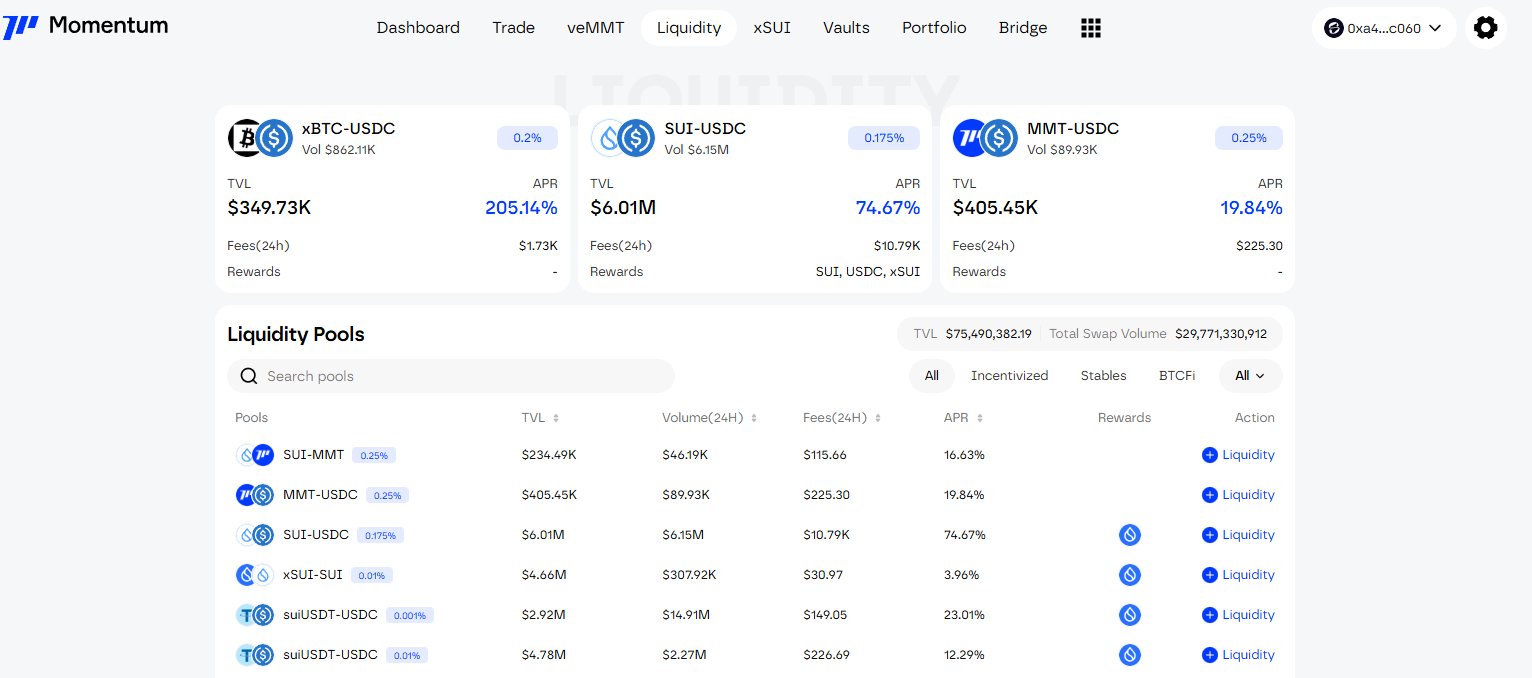Click the plus icon in SUI-MMT row

pyautogui.click(x=1209, y=455)
